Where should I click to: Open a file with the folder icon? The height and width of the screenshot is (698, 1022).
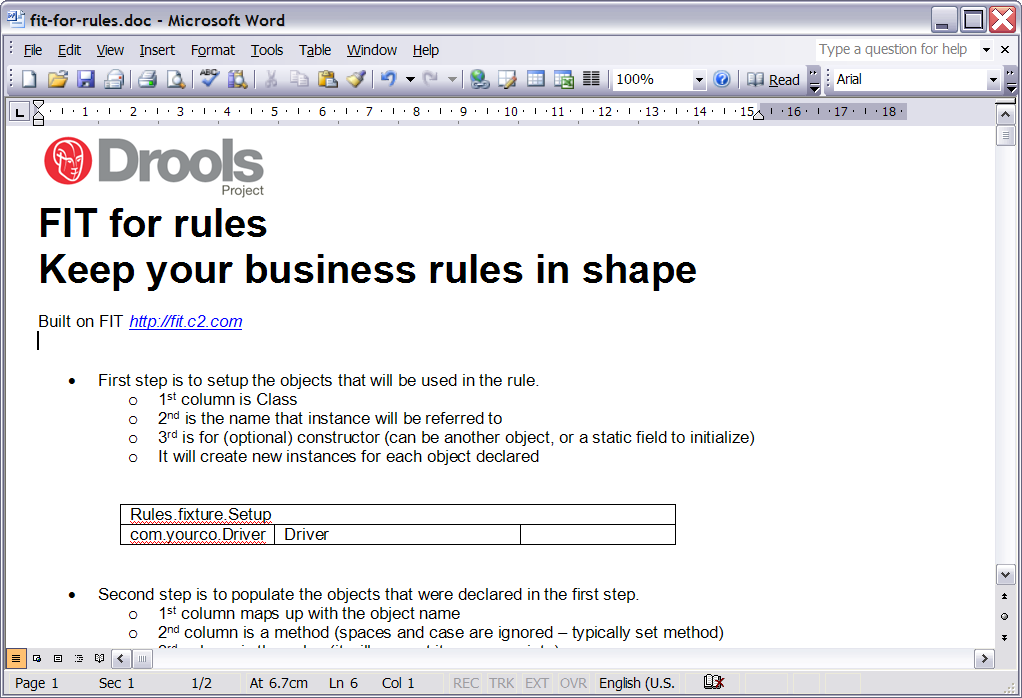(x=57, y=80)
